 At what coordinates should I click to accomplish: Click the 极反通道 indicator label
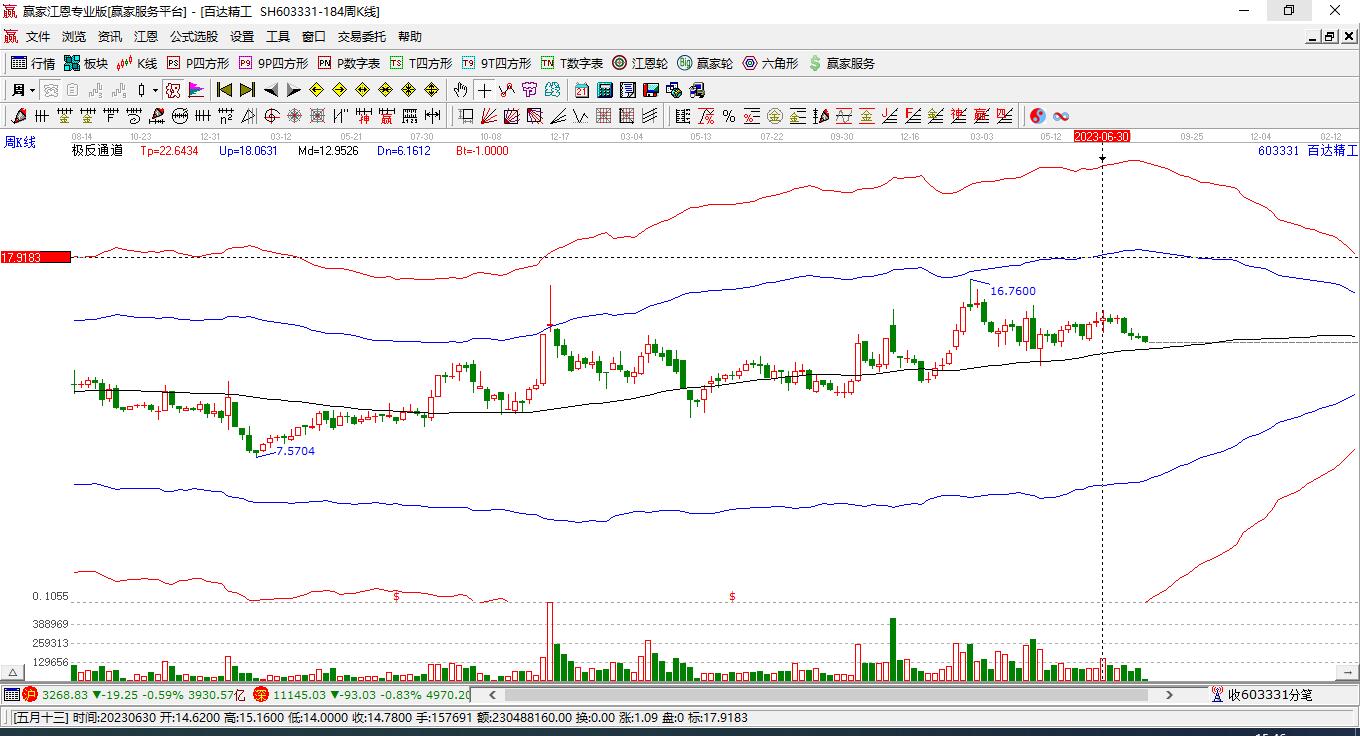click(x=97, y=151)
